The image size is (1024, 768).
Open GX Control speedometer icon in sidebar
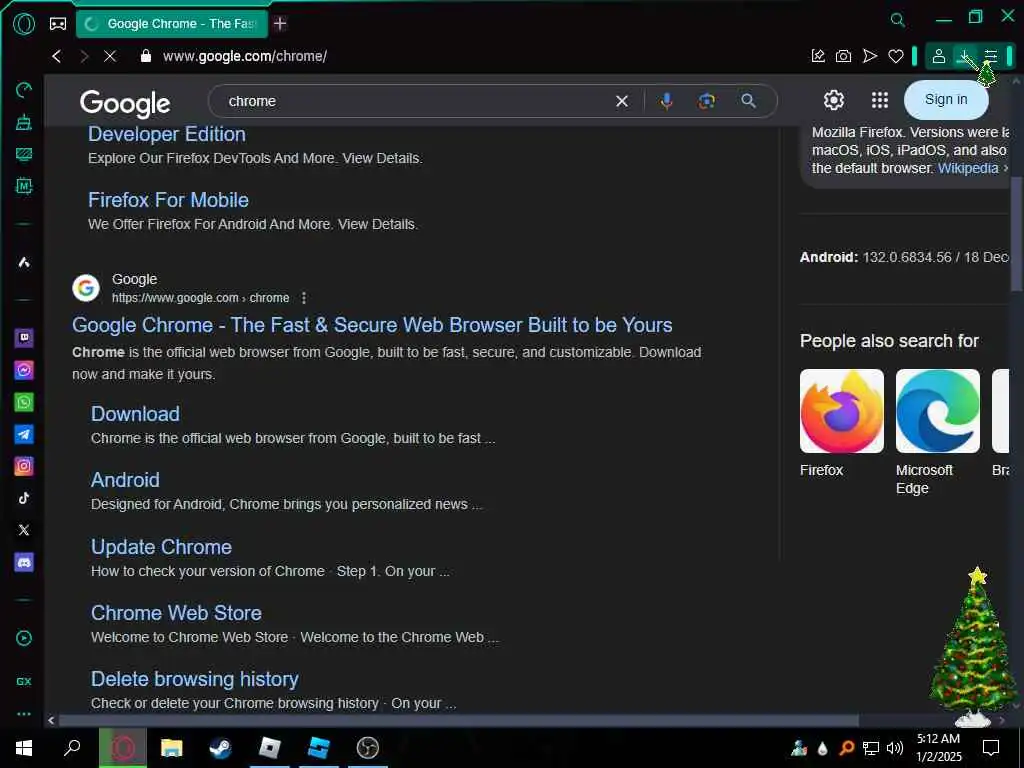coord(24,90)
